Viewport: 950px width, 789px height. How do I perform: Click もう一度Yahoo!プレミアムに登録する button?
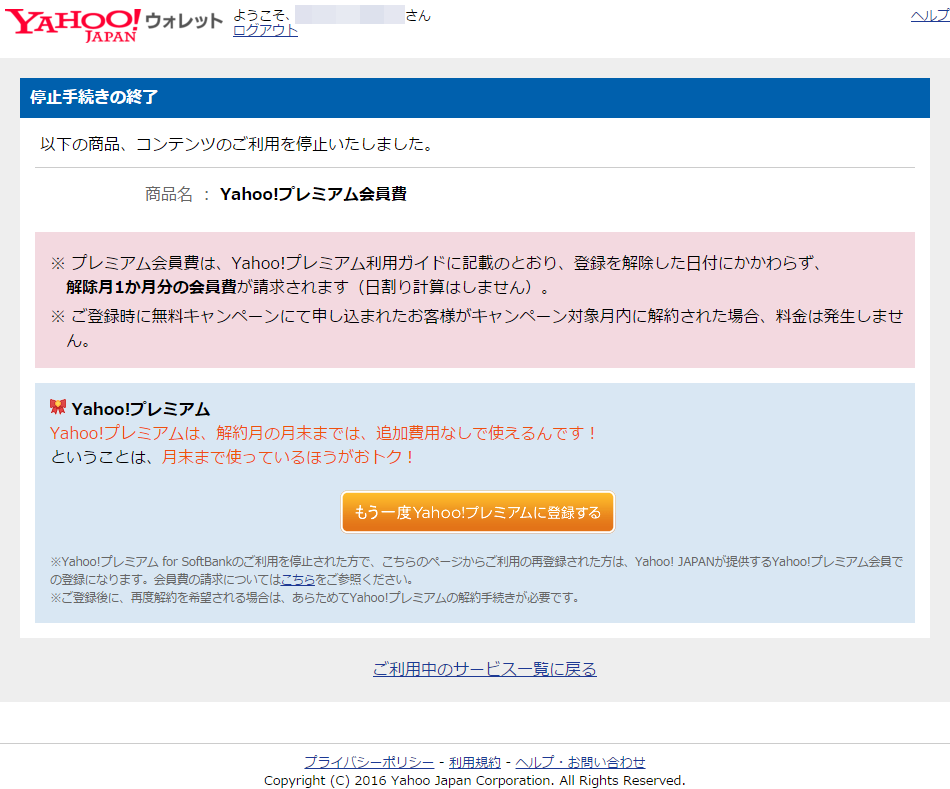(x=478, y=512)
